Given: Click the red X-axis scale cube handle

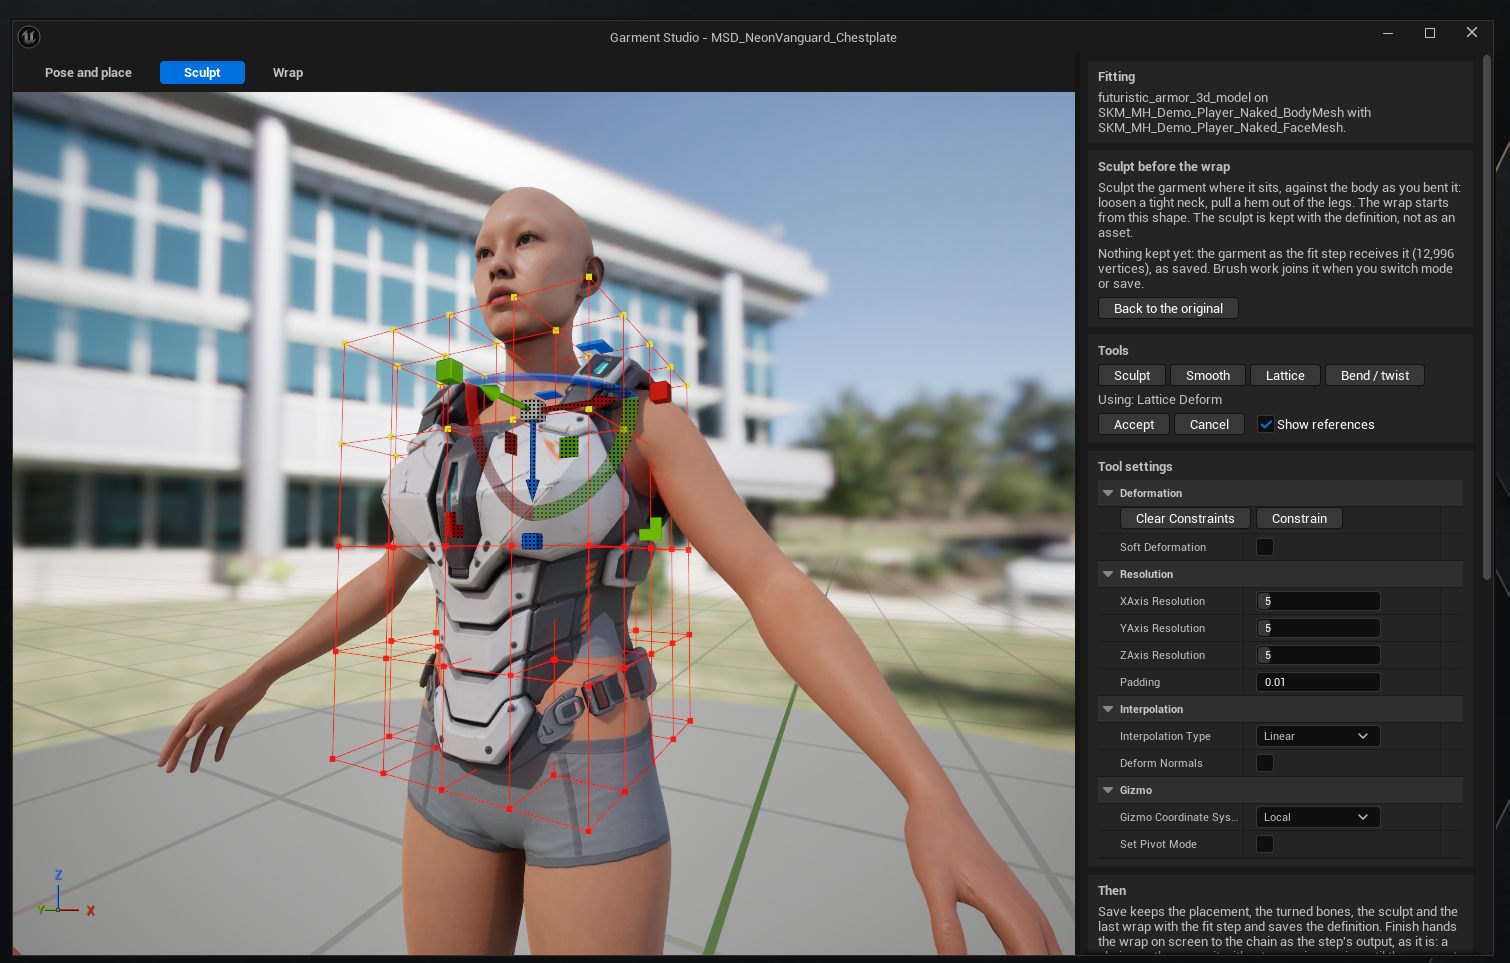Looking at the screenshot, I should click(660, 391).
